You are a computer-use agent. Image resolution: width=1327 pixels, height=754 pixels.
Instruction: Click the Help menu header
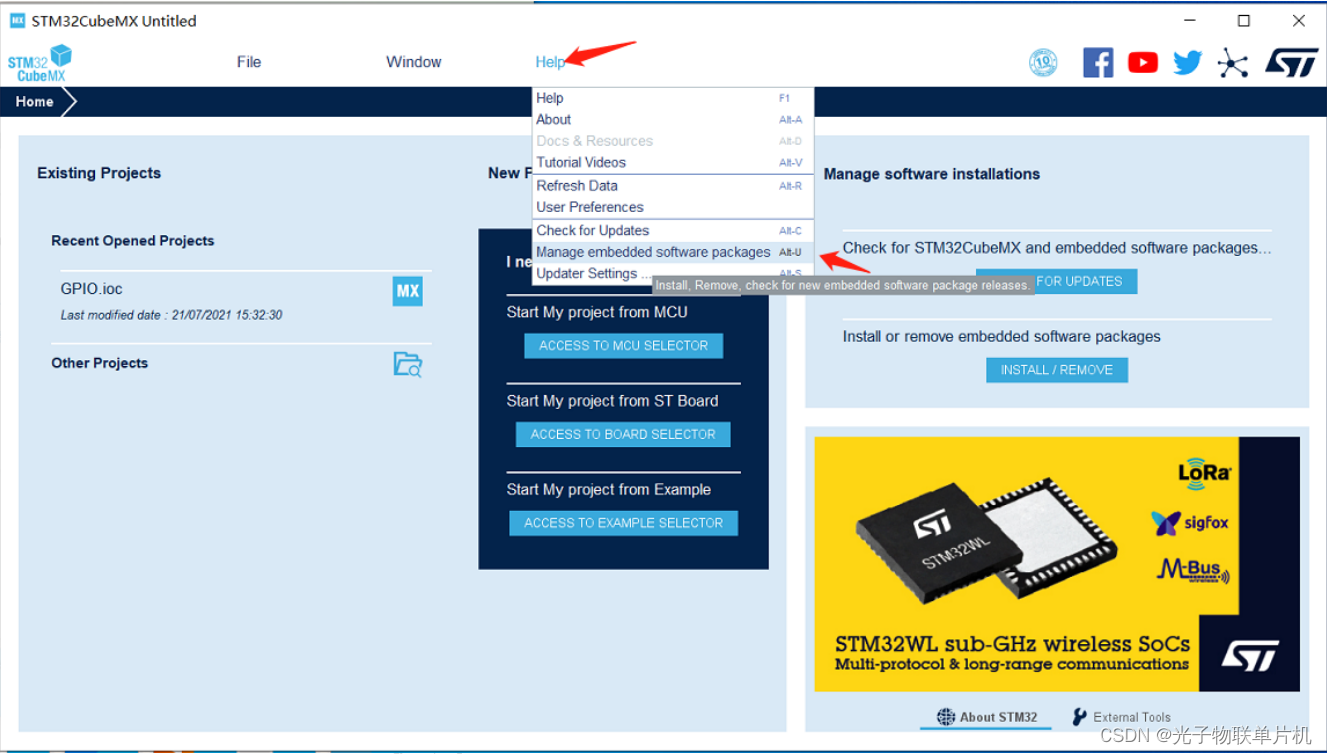[x=550, y=62]
